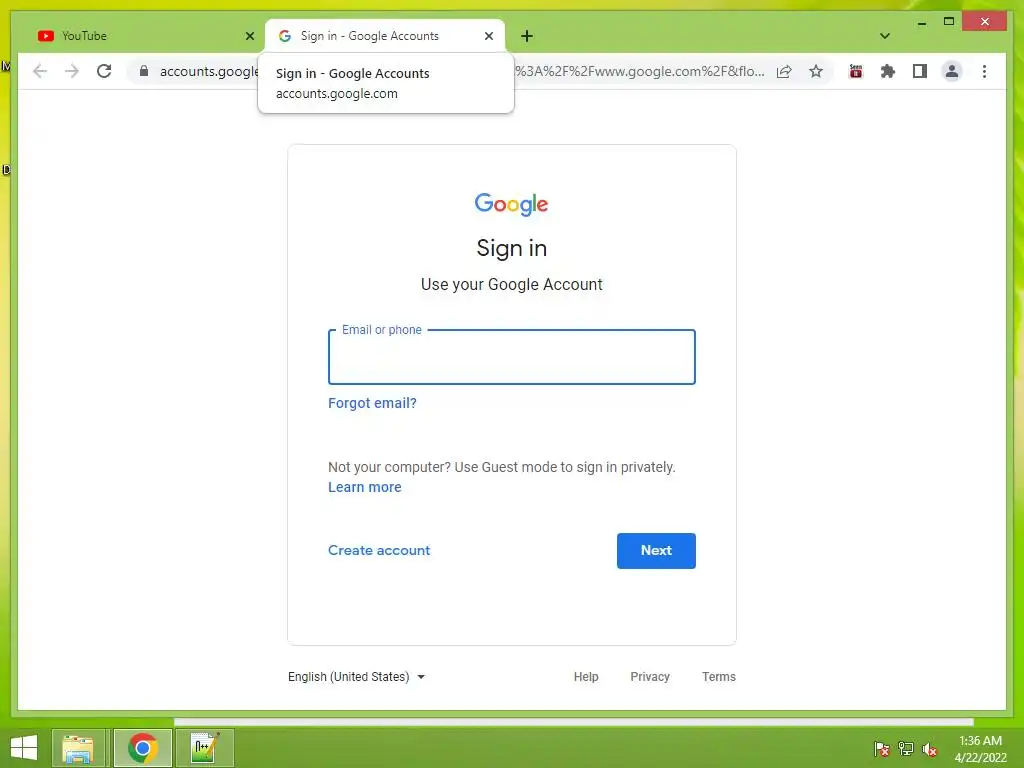Focus the Email or phone input field
The image size is (1024, 768).
click(511, 357)
